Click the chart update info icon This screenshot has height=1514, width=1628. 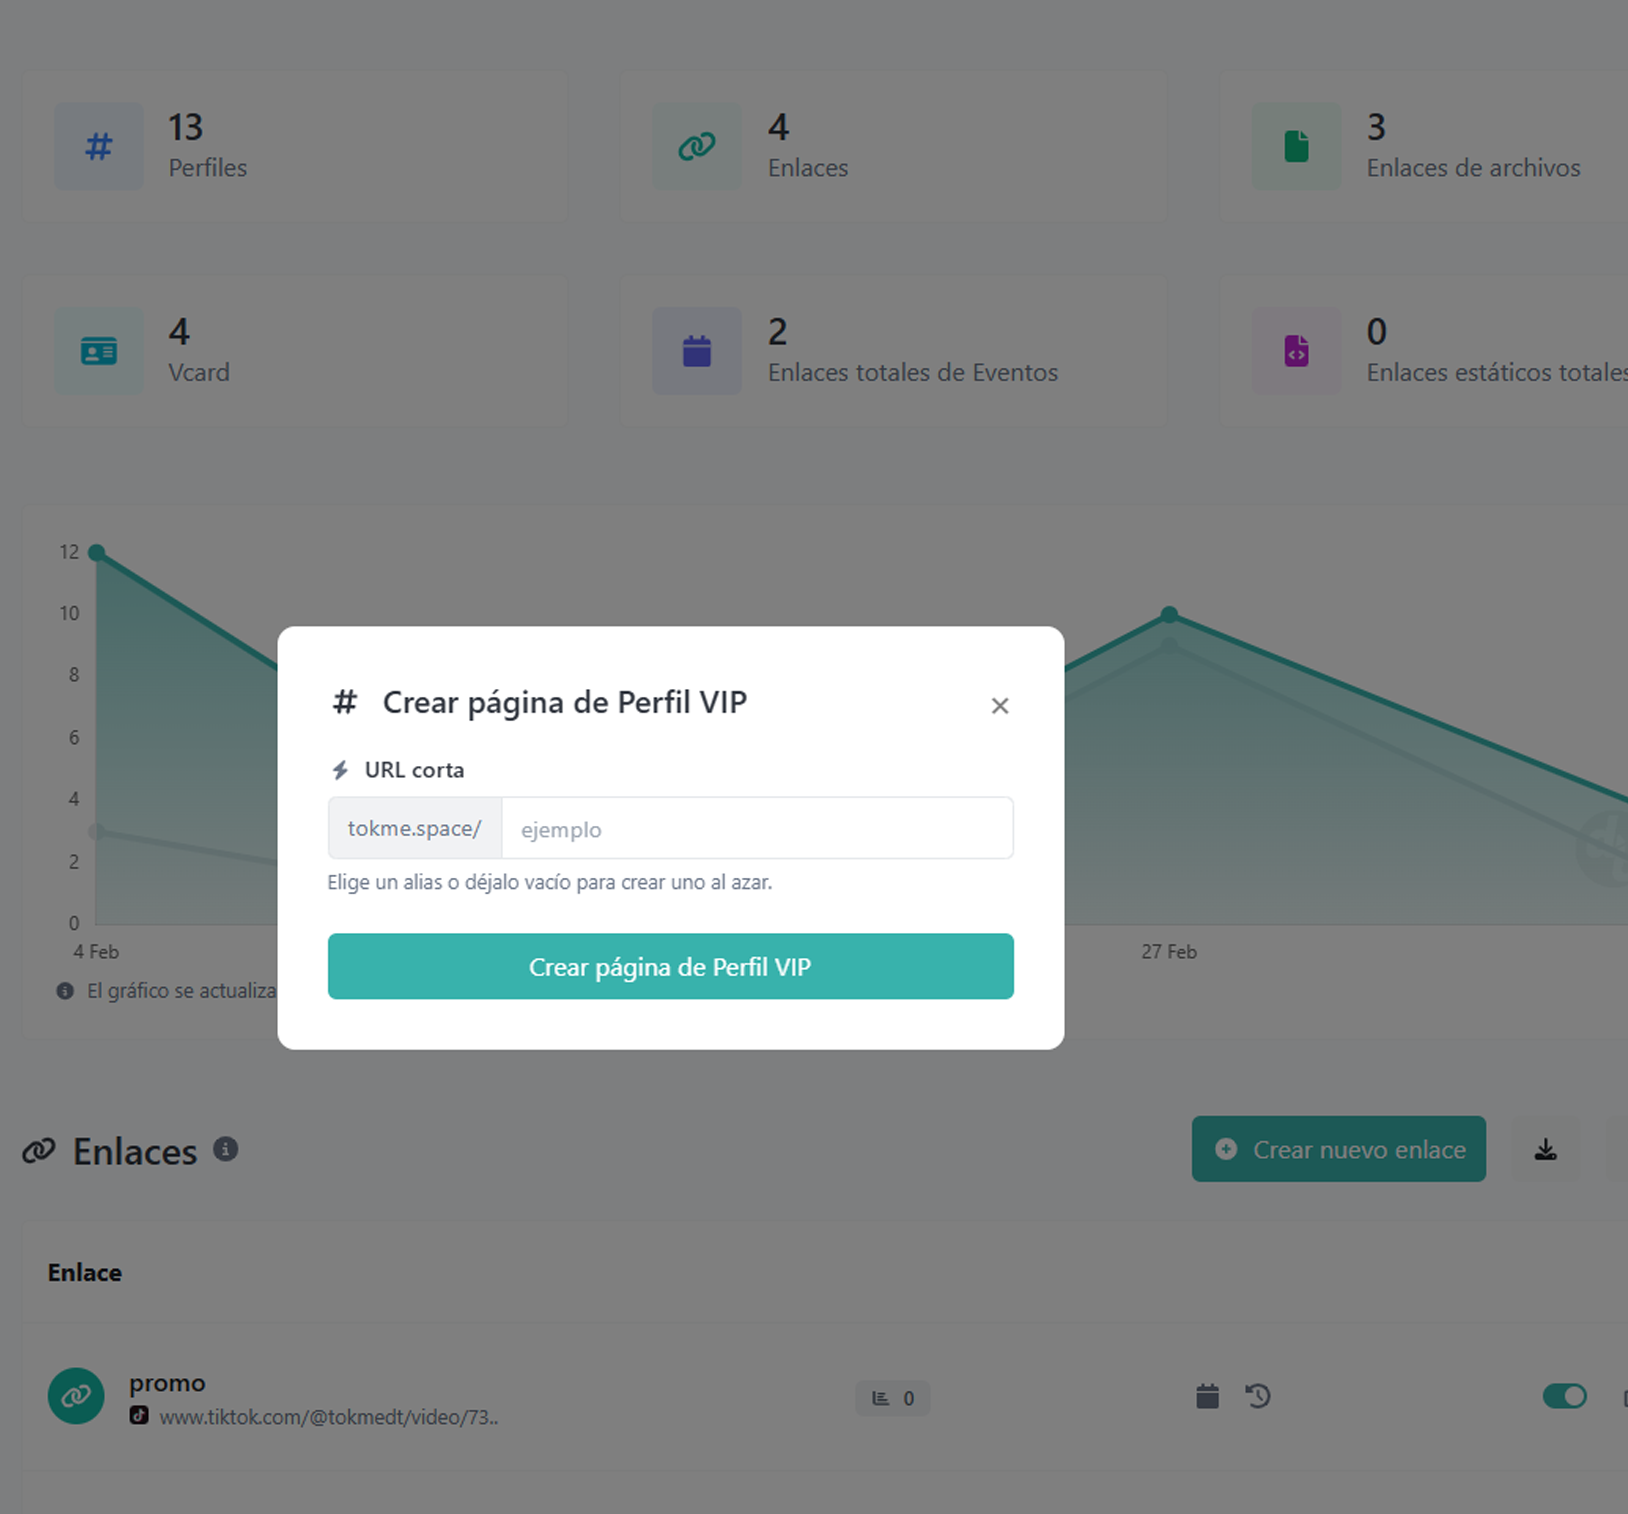(x=65, y=991)
